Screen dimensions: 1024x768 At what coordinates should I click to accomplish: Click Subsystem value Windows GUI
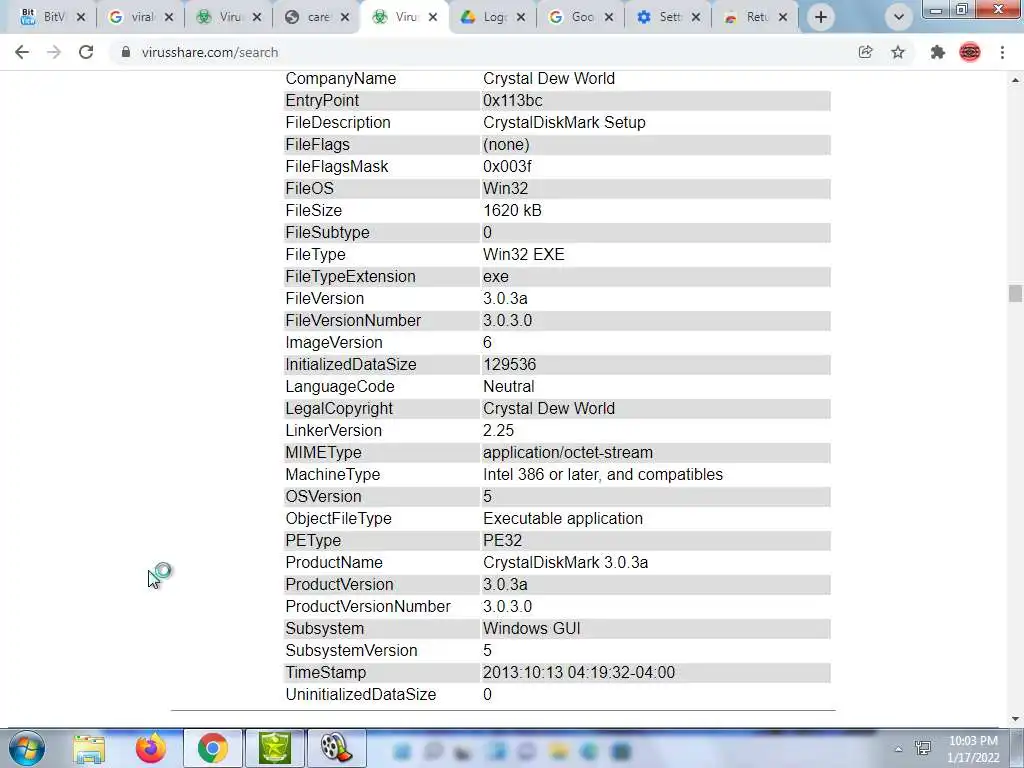(x=532, y=629)
